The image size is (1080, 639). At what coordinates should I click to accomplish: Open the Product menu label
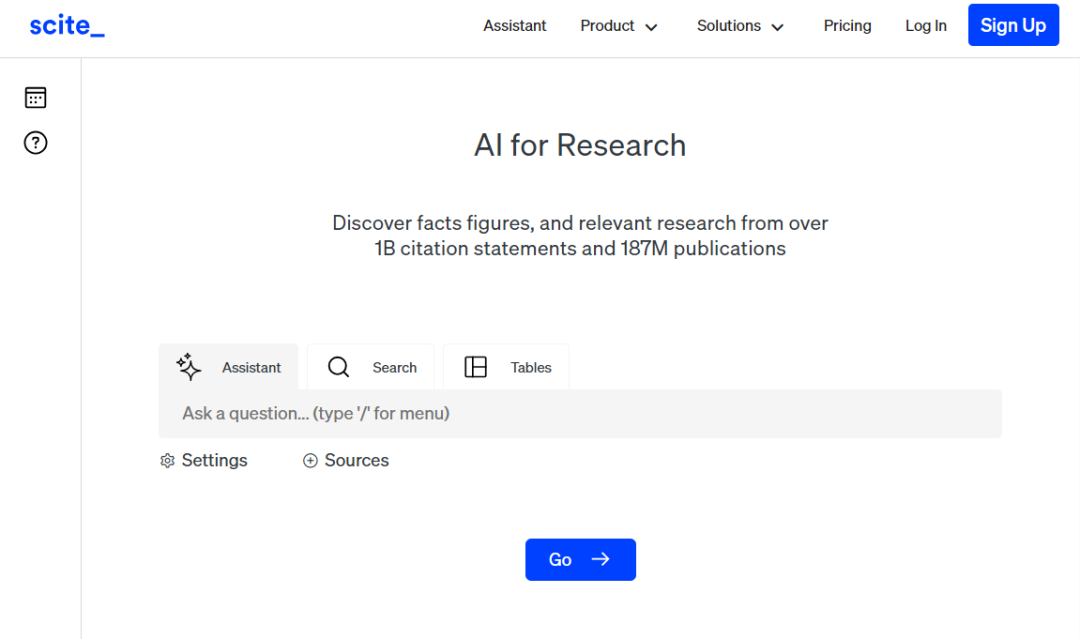(x=607, y=26)
